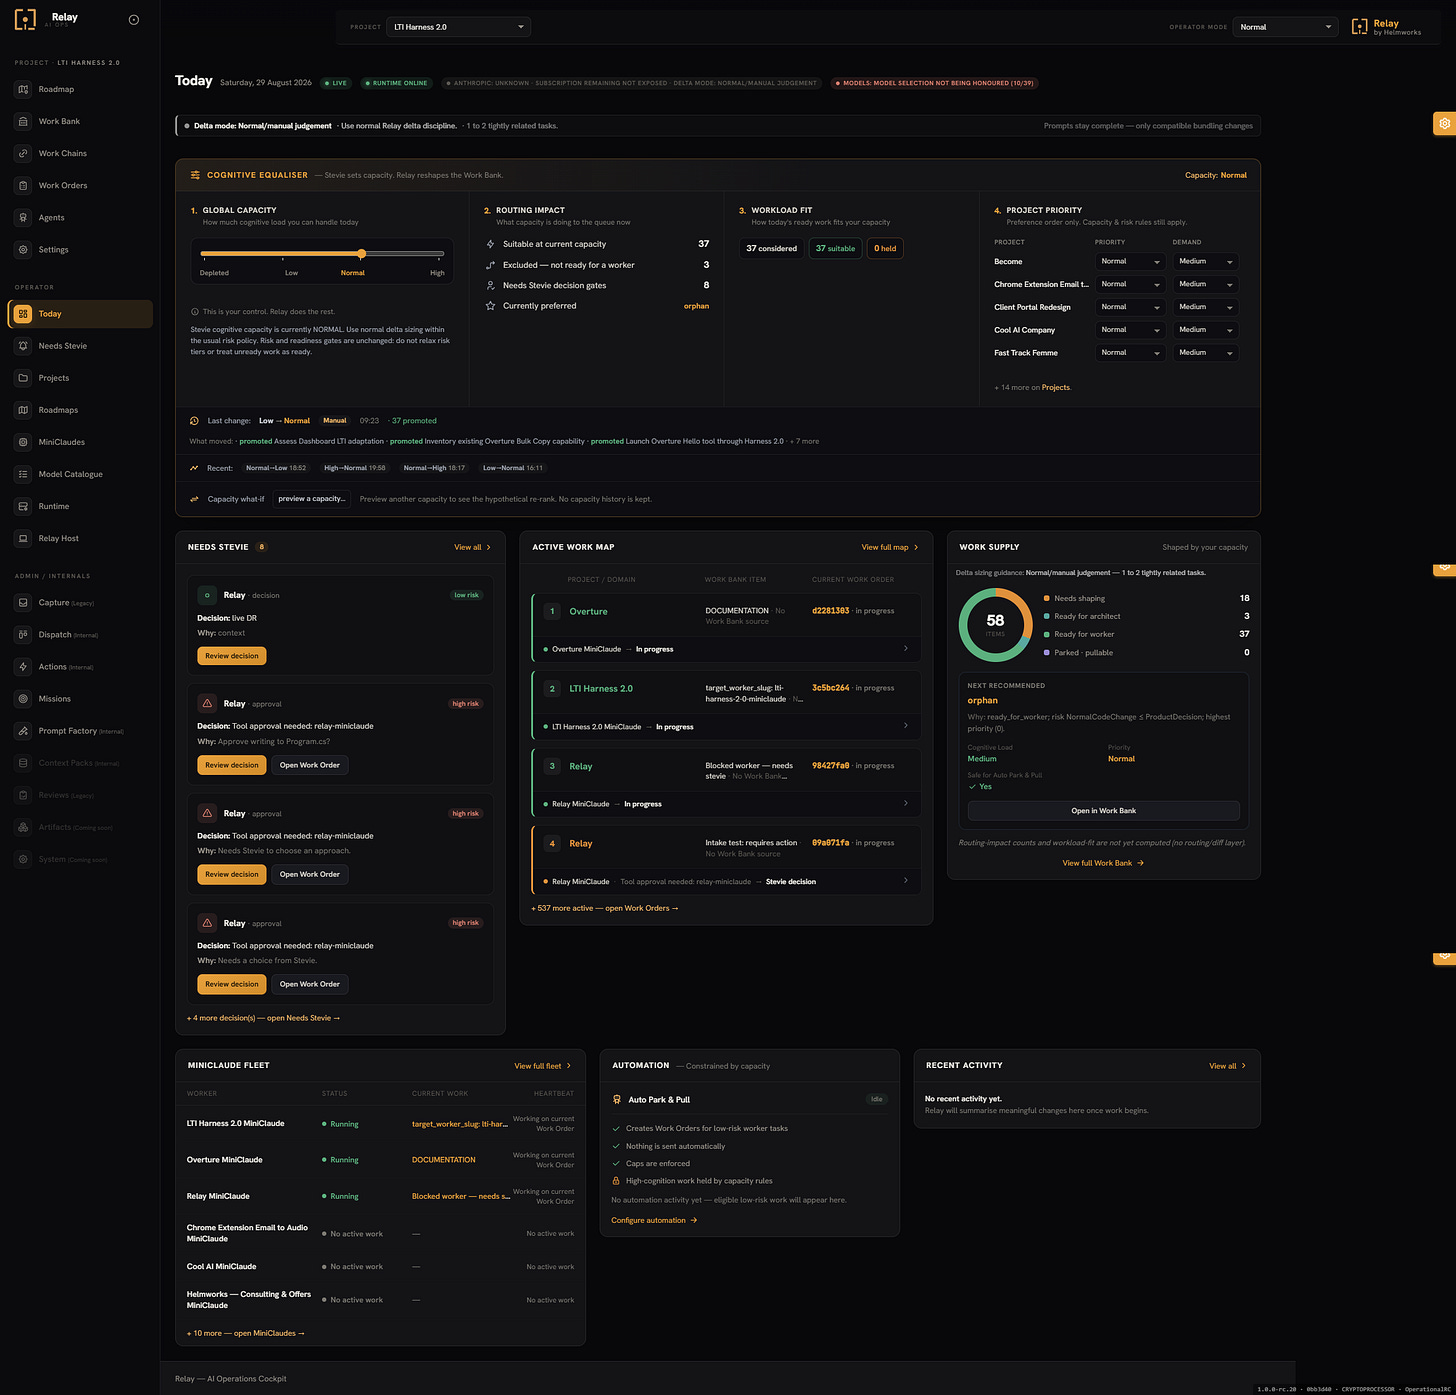
Task: Click the RUNTIME ONLINE status badge
Action: 396,83
